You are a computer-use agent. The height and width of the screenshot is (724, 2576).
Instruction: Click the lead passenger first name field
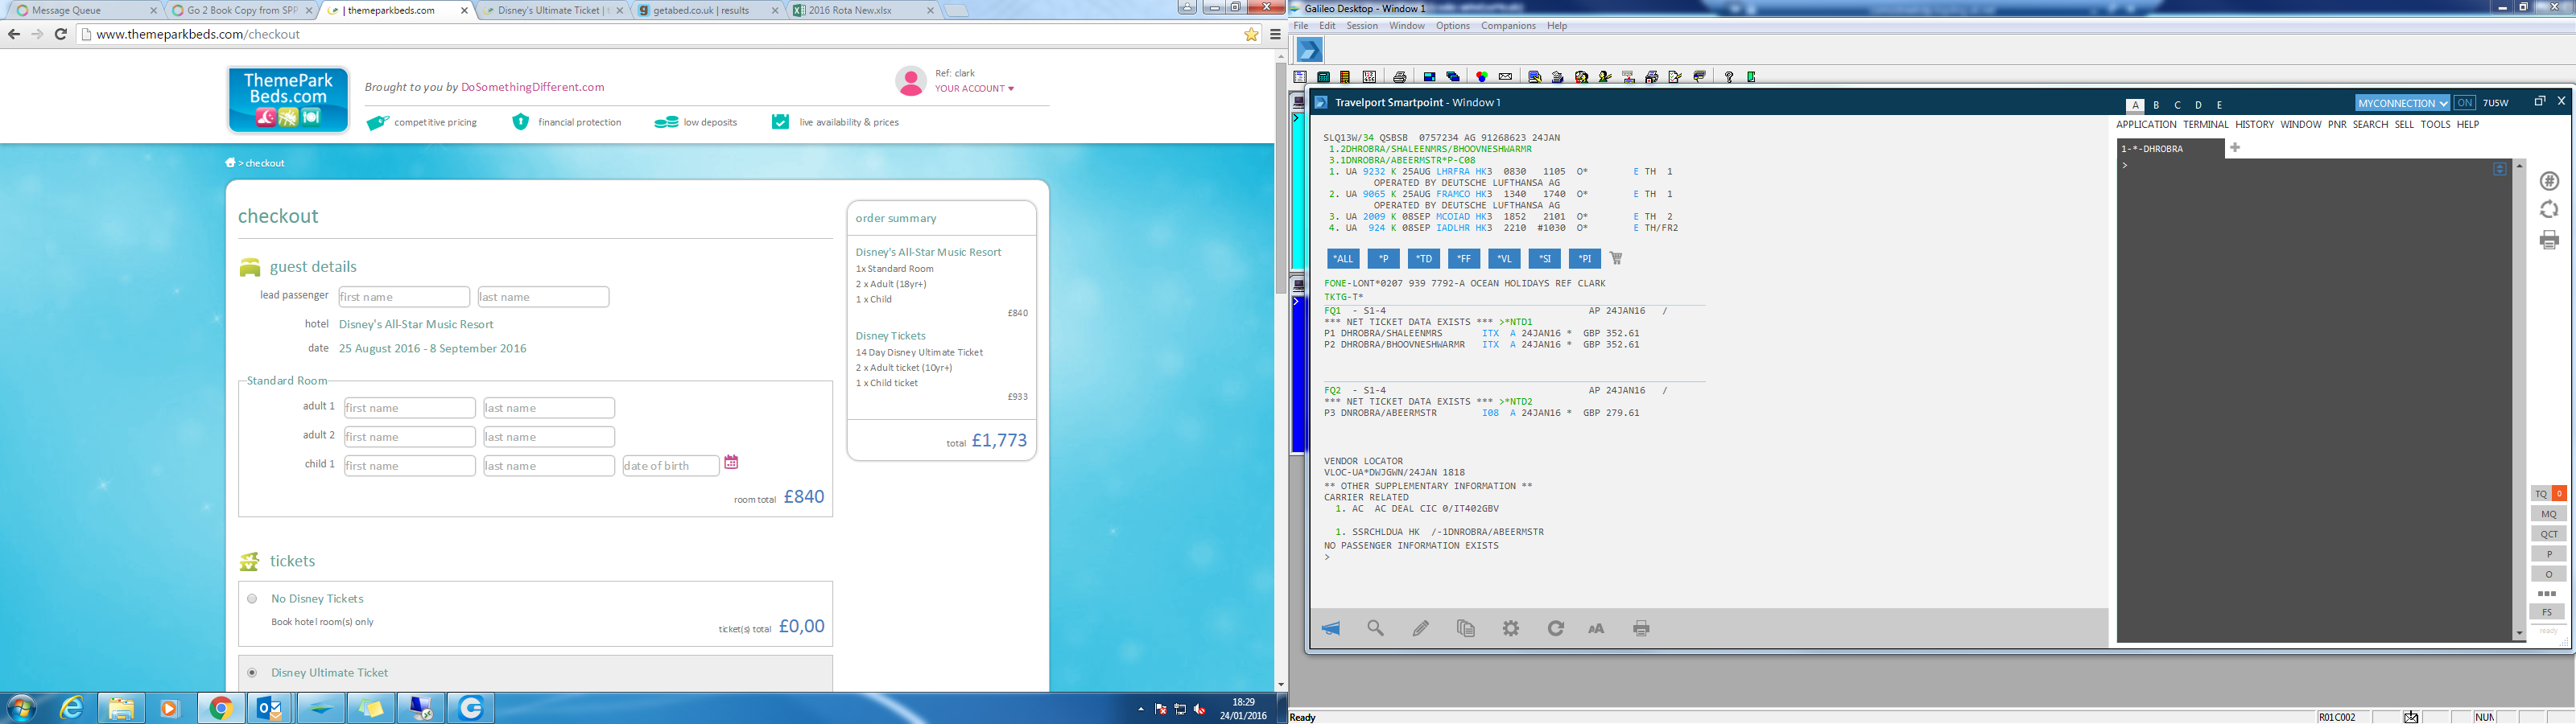coord(404,297)
